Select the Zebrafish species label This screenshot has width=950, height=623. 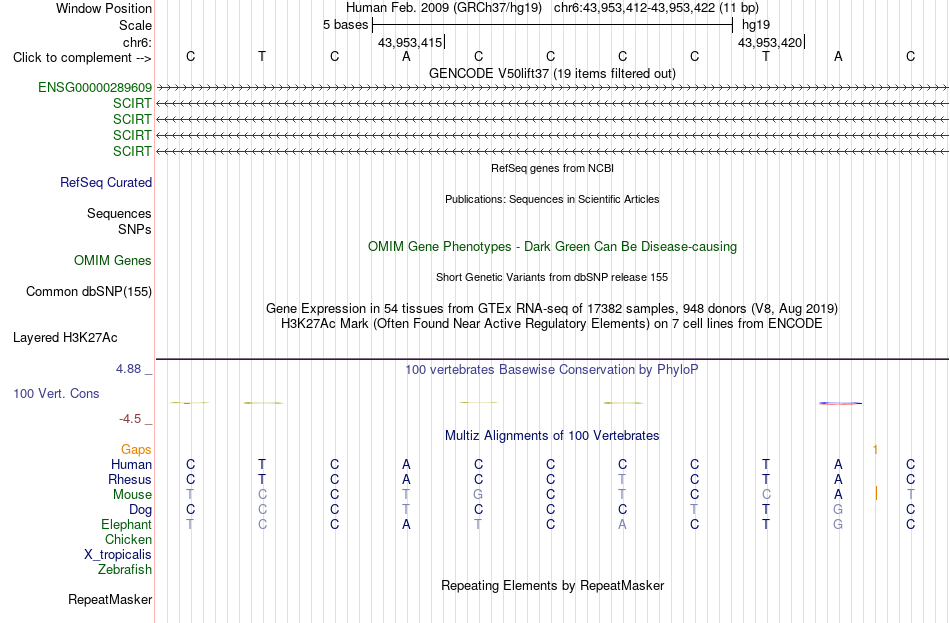pyautogui.click(x=125, y=570)
